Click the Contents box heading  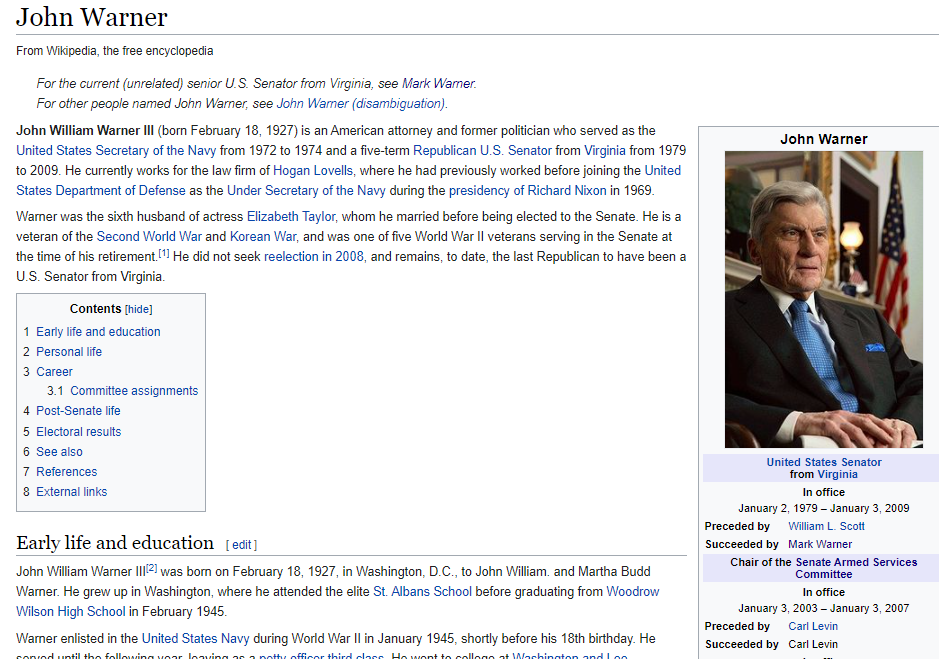[x=95, y=309]
